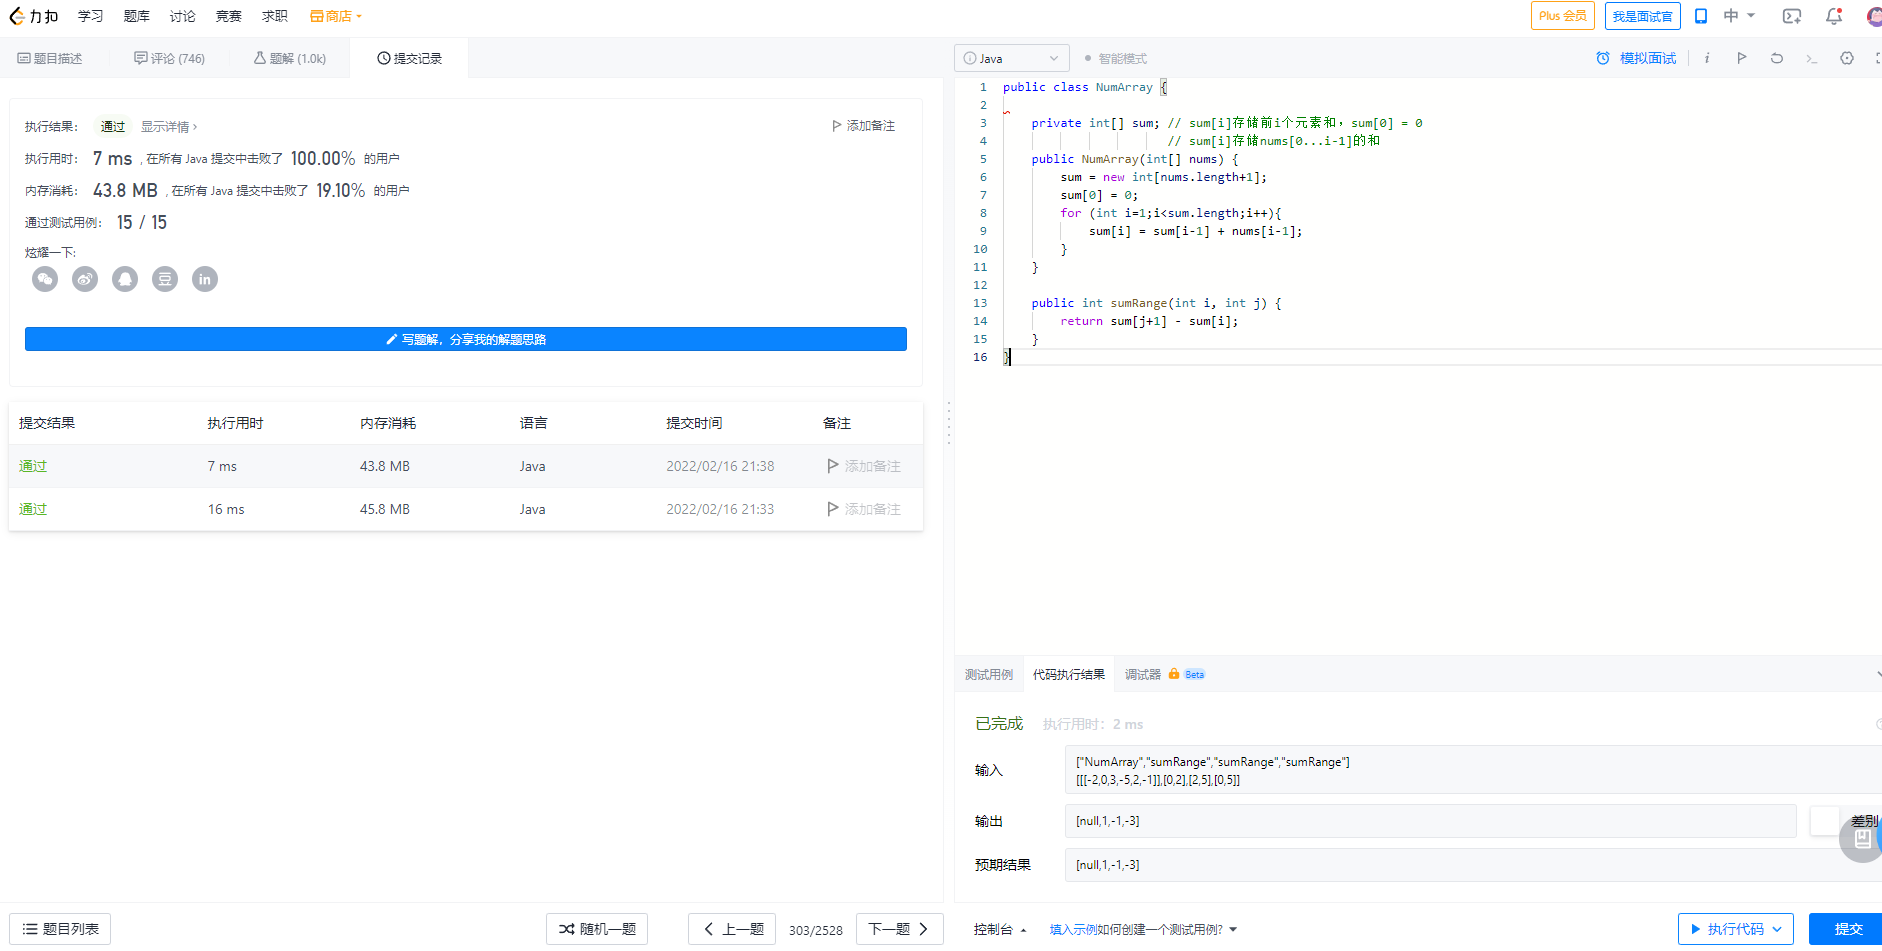The width and height of the screenshot is (1882, 951).
Task: Switch to the 测试用例 tab
Action: [x=989, y=675]
